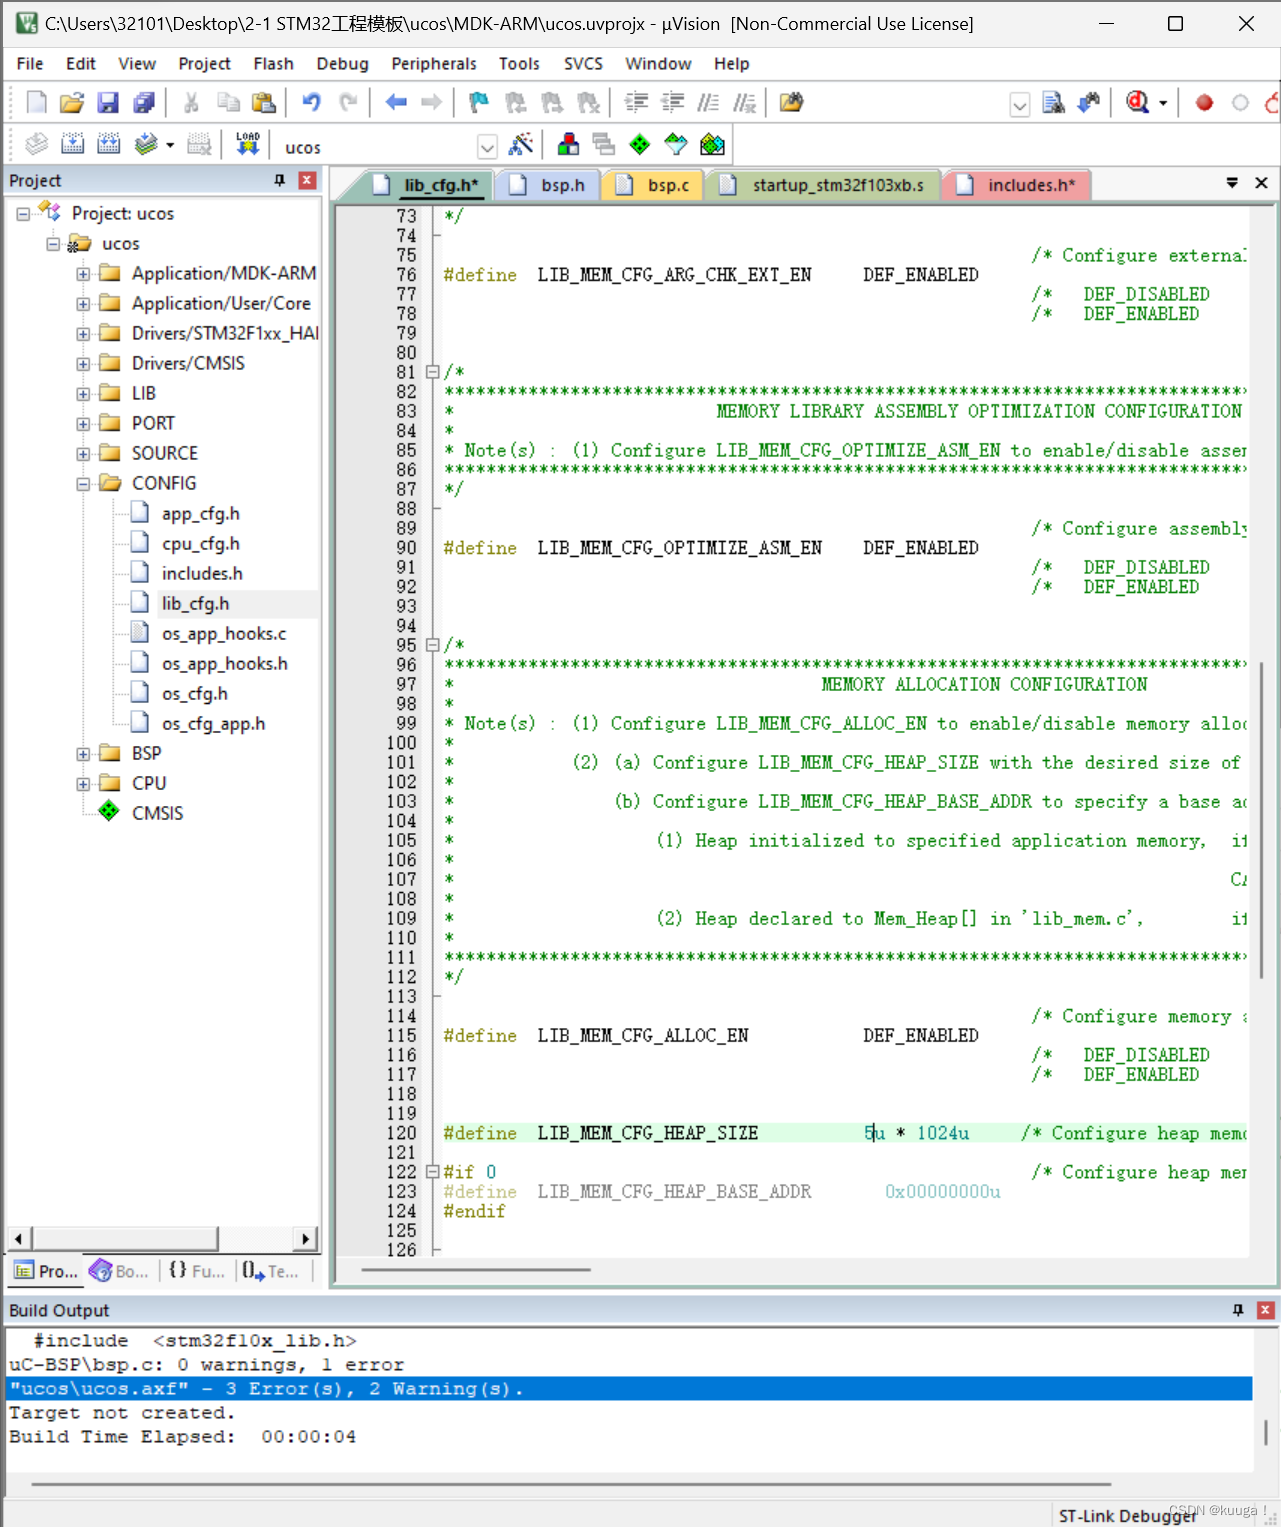Select app_cfg.h in project tree
The height and width of the screenshot is (1527, 1281).
[x=201, y=514]
